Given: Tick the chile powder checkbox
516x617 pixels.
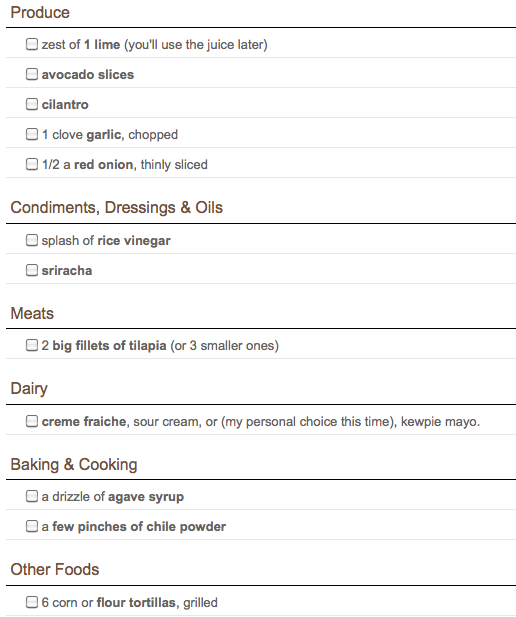Looking at the screenshot, I should [32, 526].
